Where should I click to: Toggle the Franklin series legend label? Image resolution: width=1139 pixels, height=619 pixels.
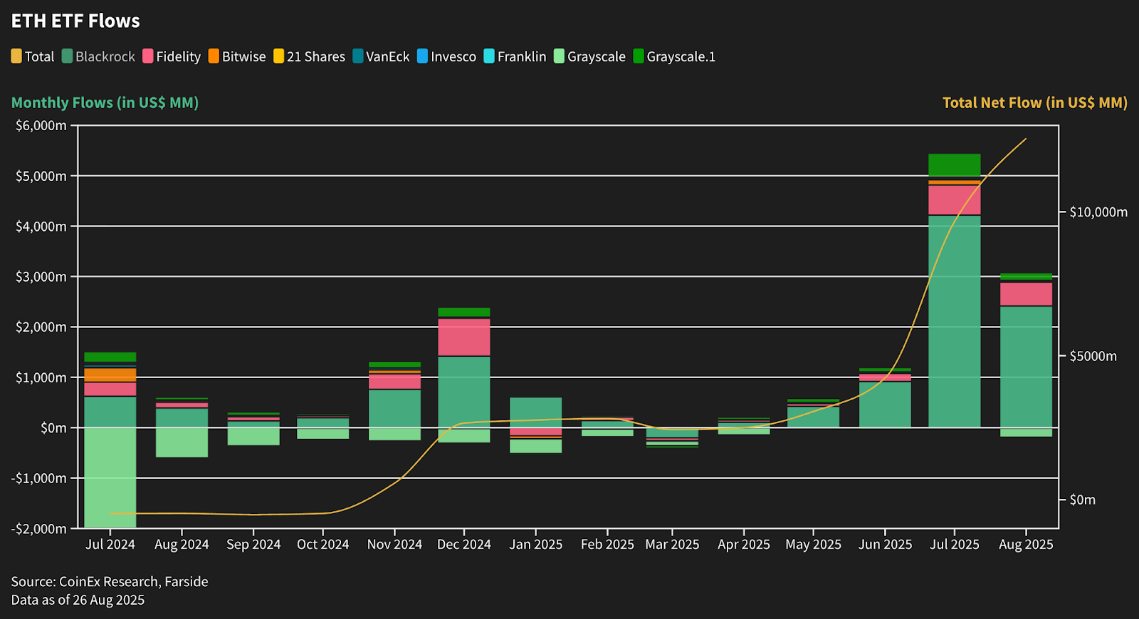click(x=522, y=57)
